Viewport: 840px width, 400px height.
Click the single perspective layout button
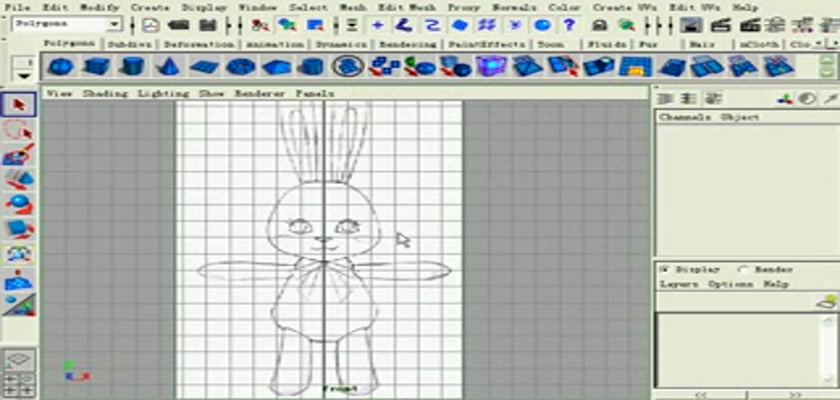coord(19,359)
